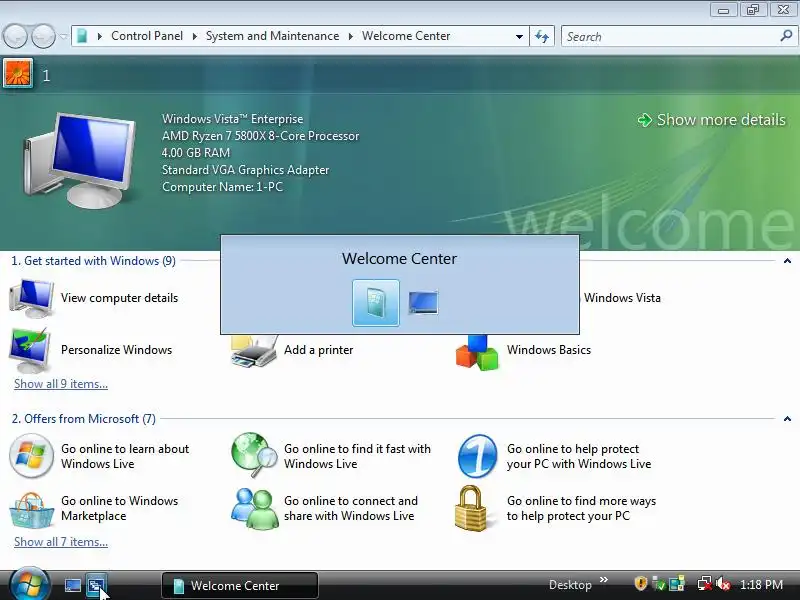The height and width of the screenshot is (600, 800).
Task: Click the disconnected network tray icon
Action: coord(705,584)
